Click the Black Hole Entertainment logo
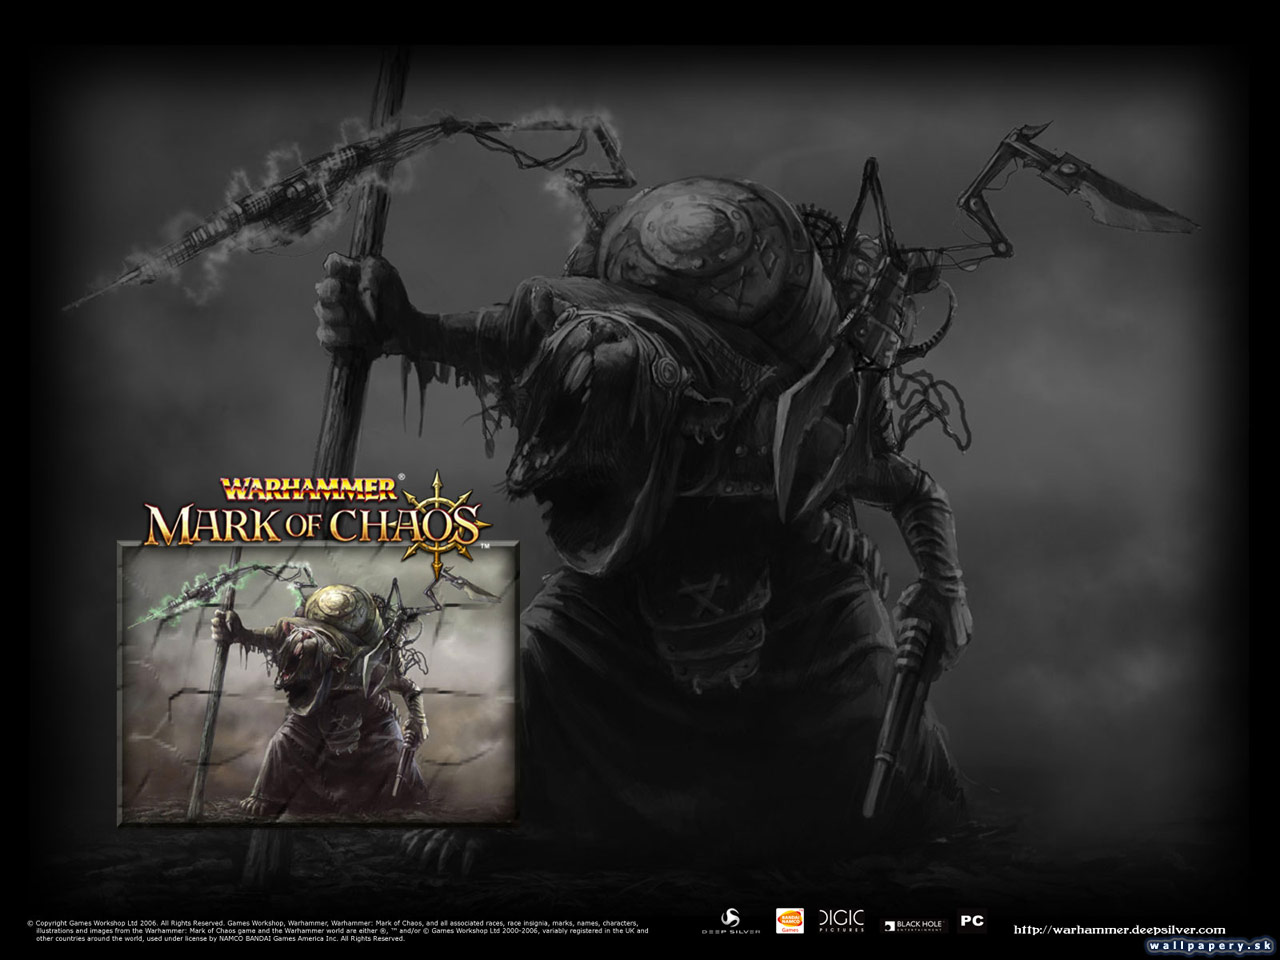 (913, 924)
